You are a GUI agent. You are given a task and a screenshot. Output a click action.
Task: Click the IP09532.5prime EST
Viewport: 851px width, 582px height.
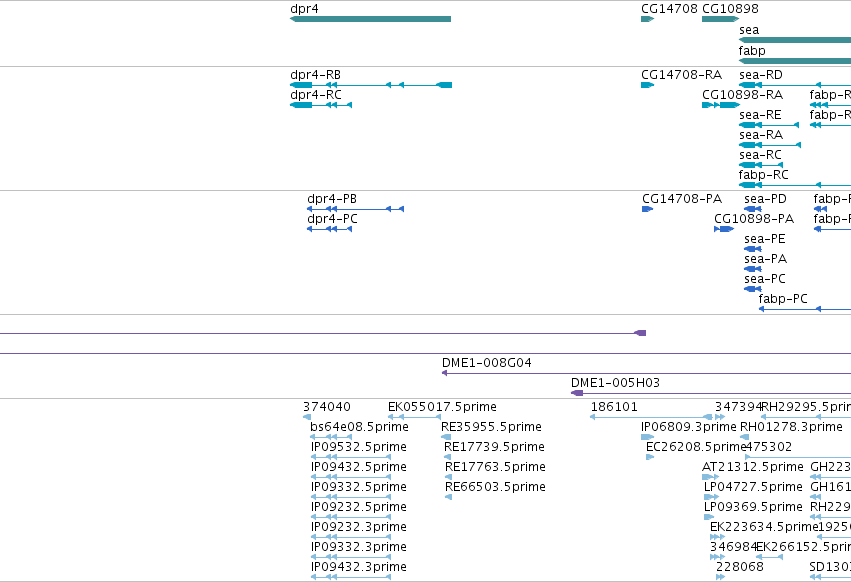tap(351, 457)
